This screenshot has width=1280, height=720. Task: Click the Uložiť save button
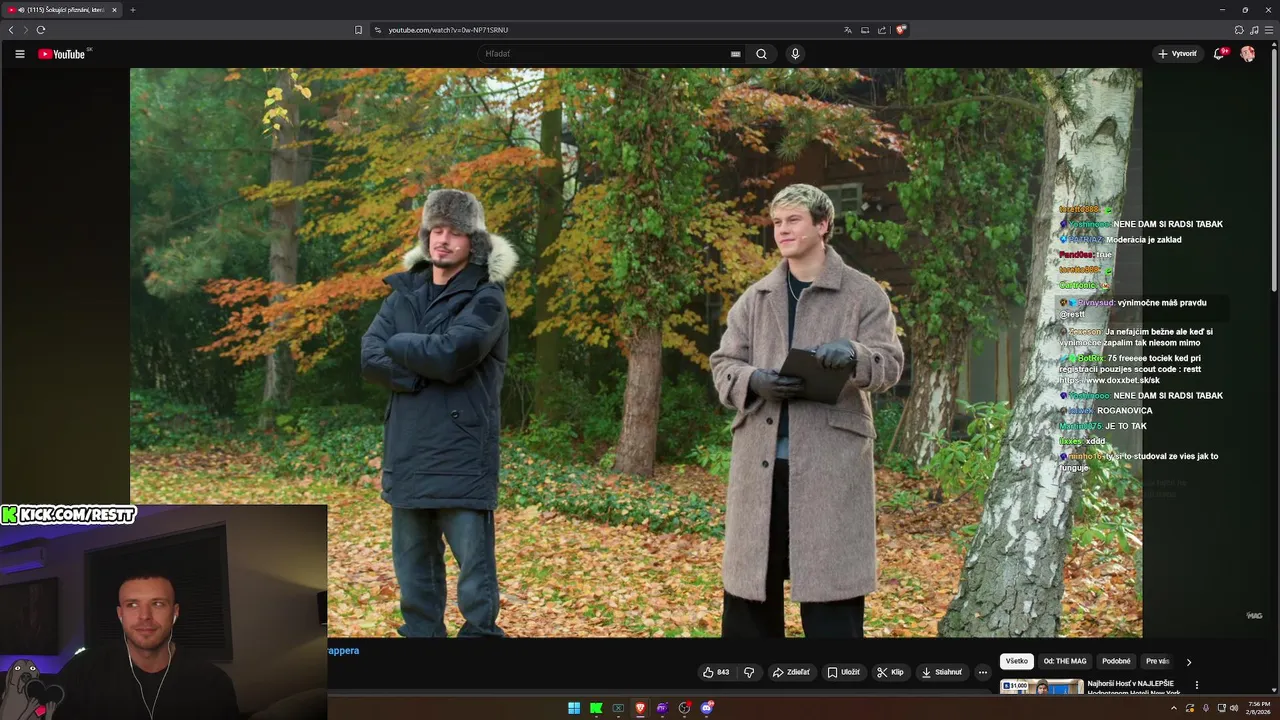[x=843, y=672]
